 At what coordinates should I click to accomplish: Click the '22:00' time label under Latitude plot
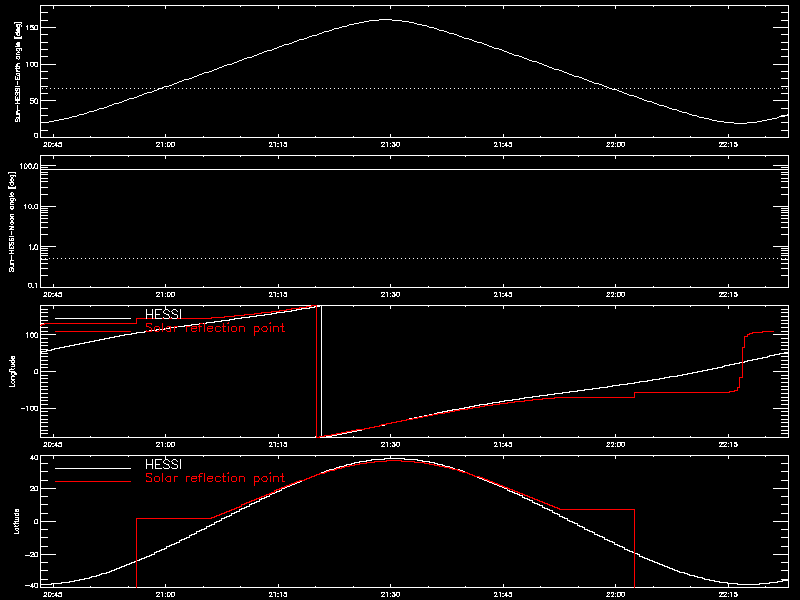(616, 594)
